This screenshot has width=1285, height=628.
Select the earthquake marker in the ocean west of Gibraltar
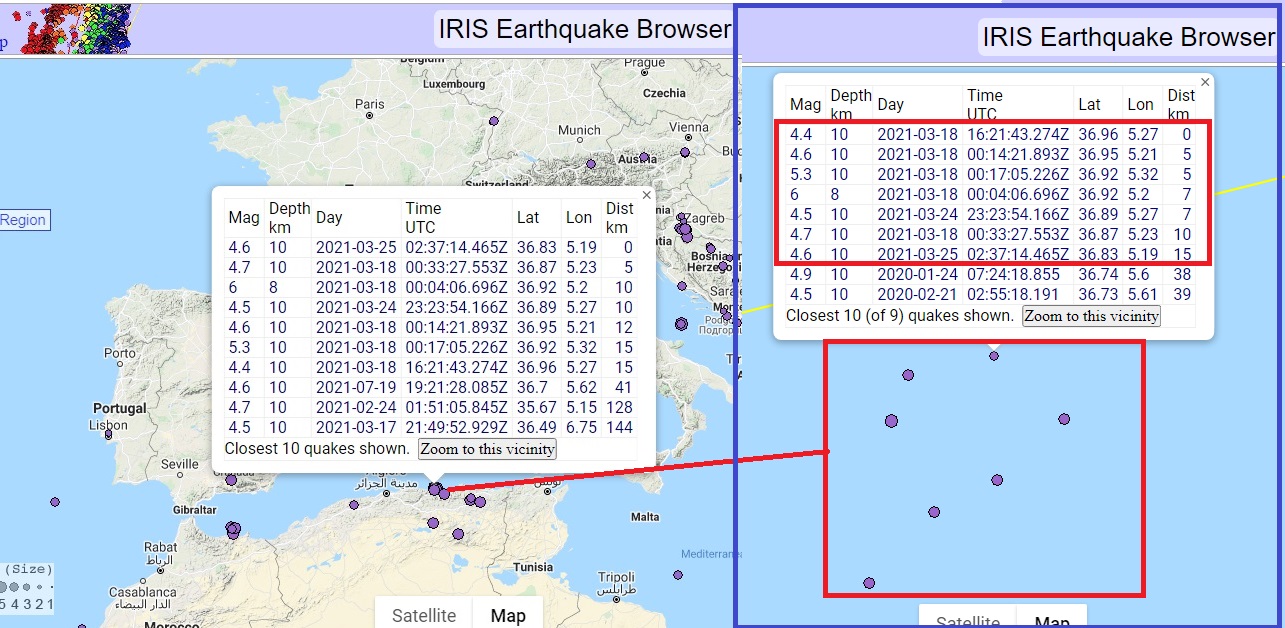tap(55, 502)
